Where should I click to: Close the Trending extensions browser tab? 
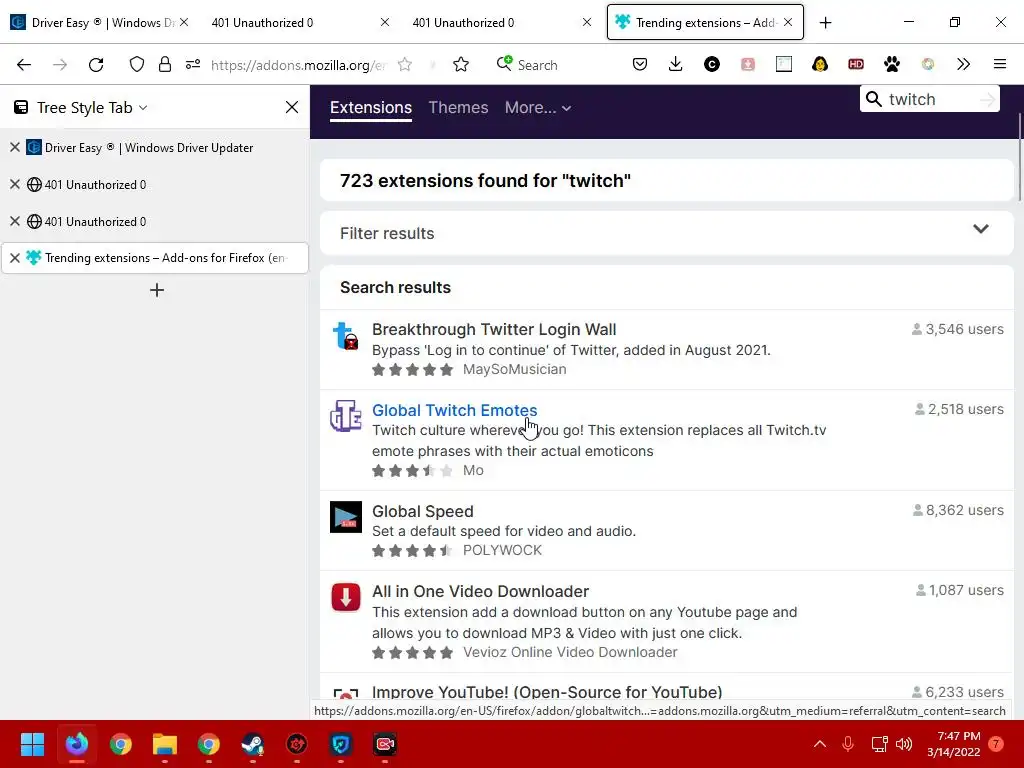788,23
